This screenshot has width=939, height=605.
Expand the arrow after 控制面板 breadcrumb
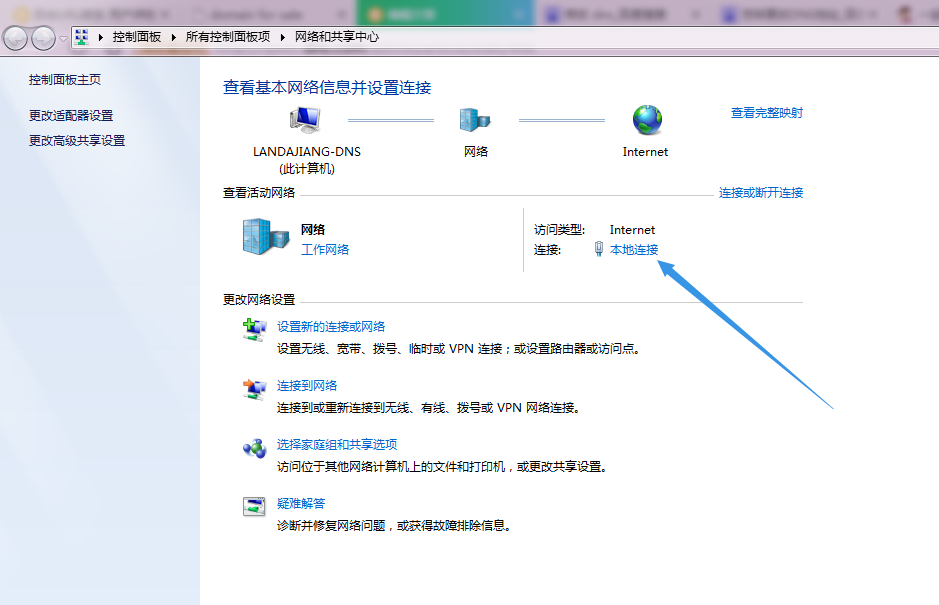click(x=174, y=37)
